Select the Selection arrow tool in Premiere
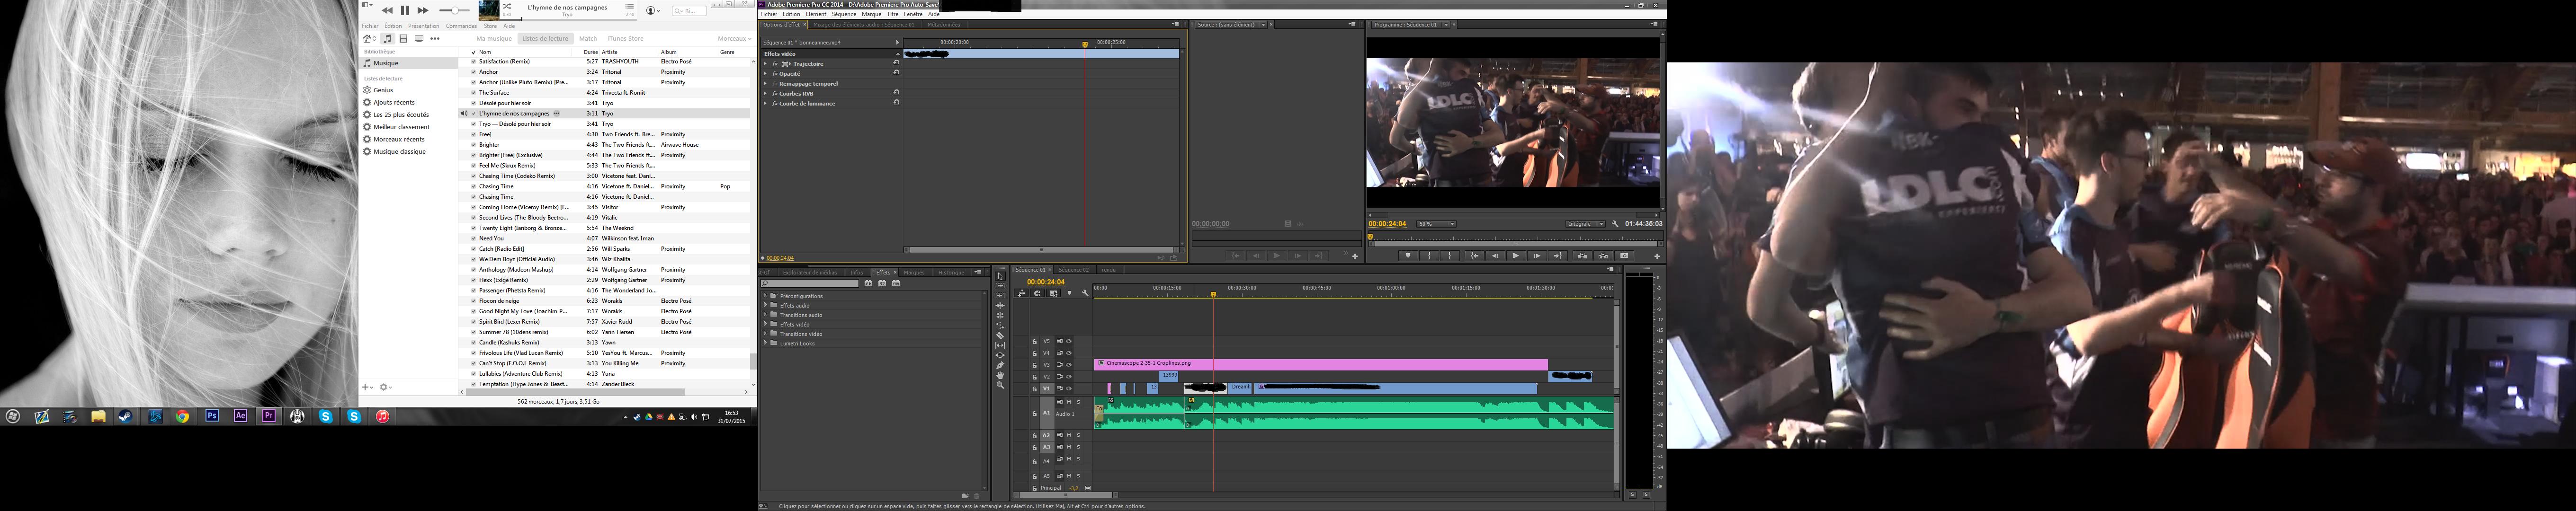The image size is (2576, 511). pyautogui.click(x=1000, y=276)
